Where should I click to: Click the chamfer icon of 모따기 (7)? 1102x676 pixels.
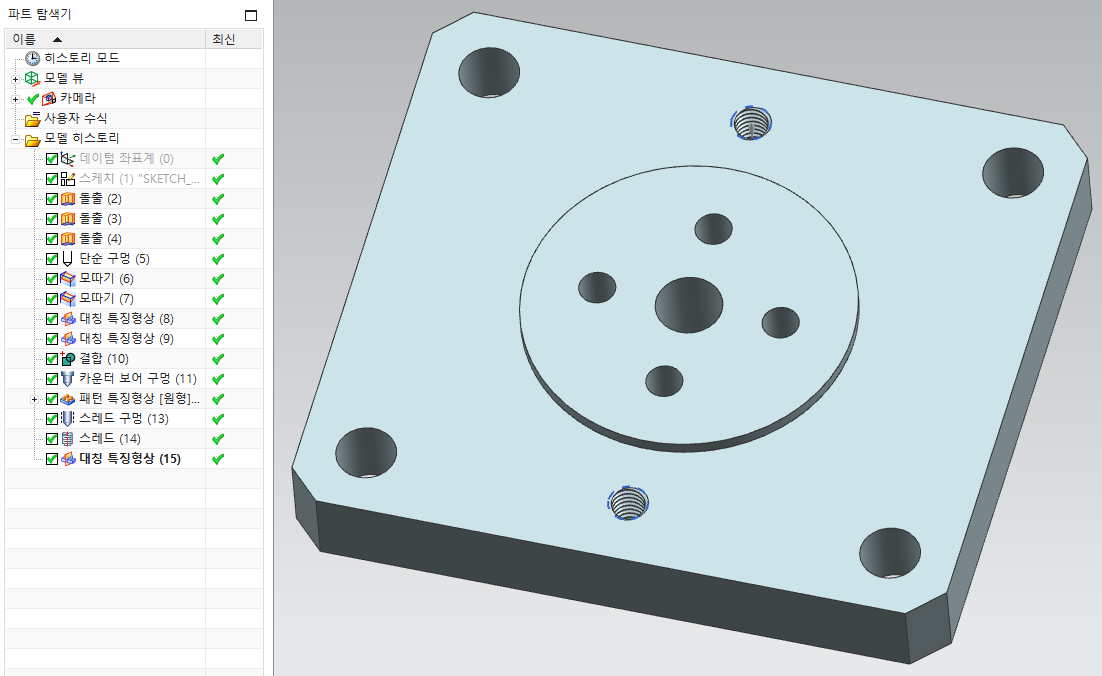tap(67, 299)
